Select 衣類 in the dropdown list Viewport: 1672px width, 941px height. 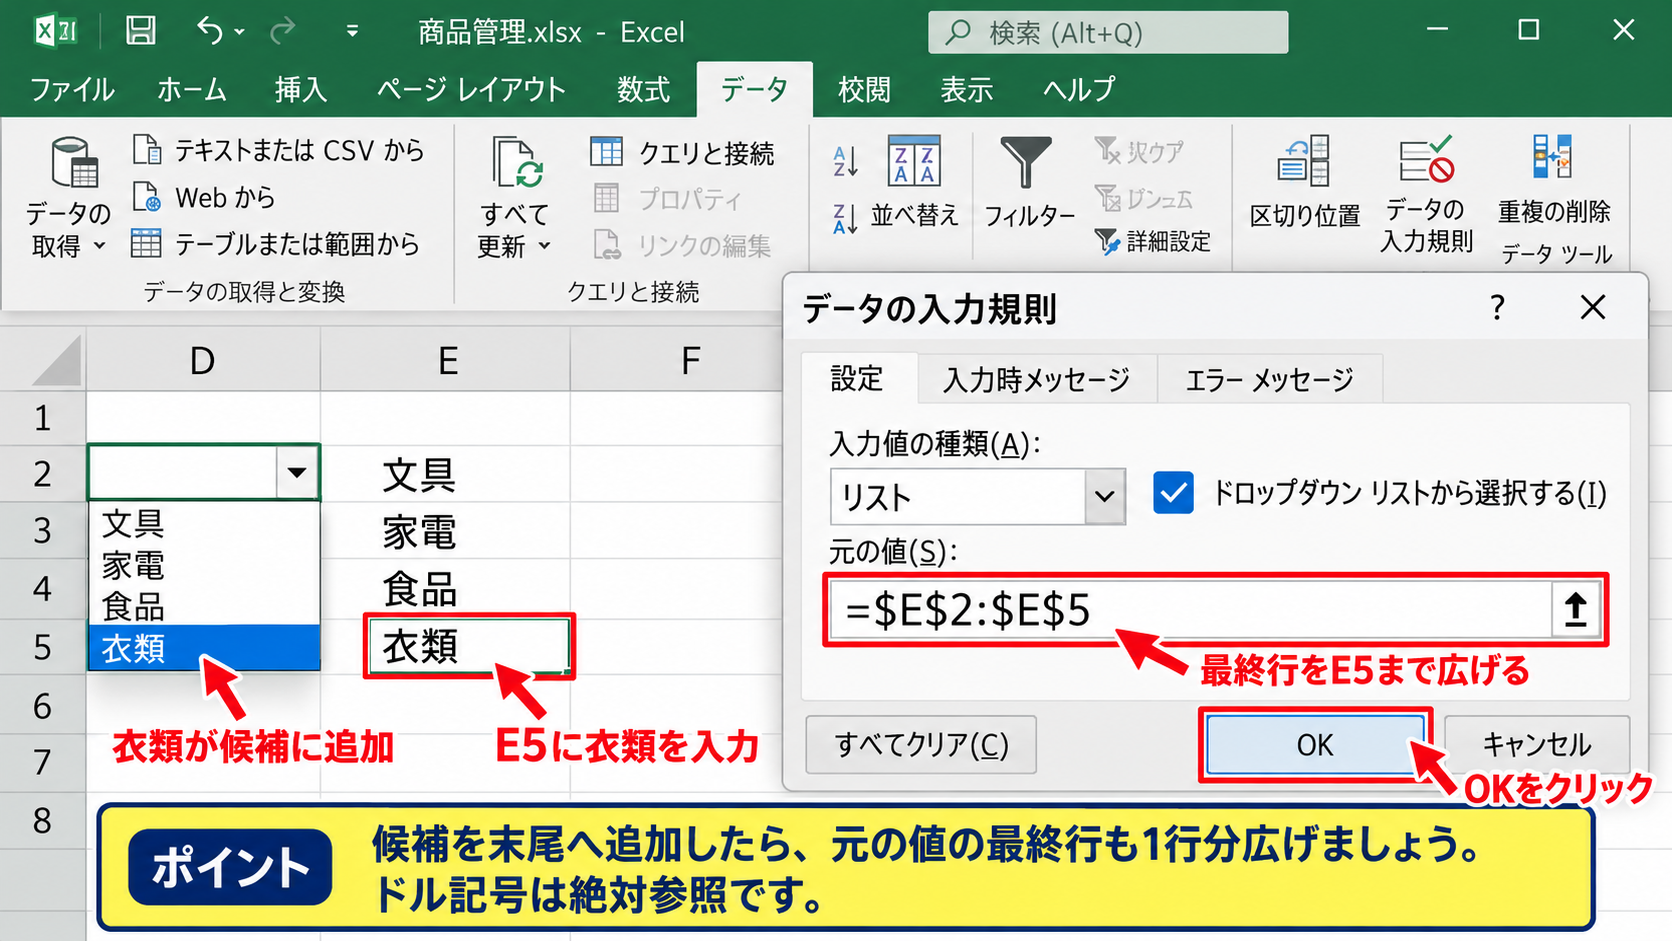pos(204,648)
